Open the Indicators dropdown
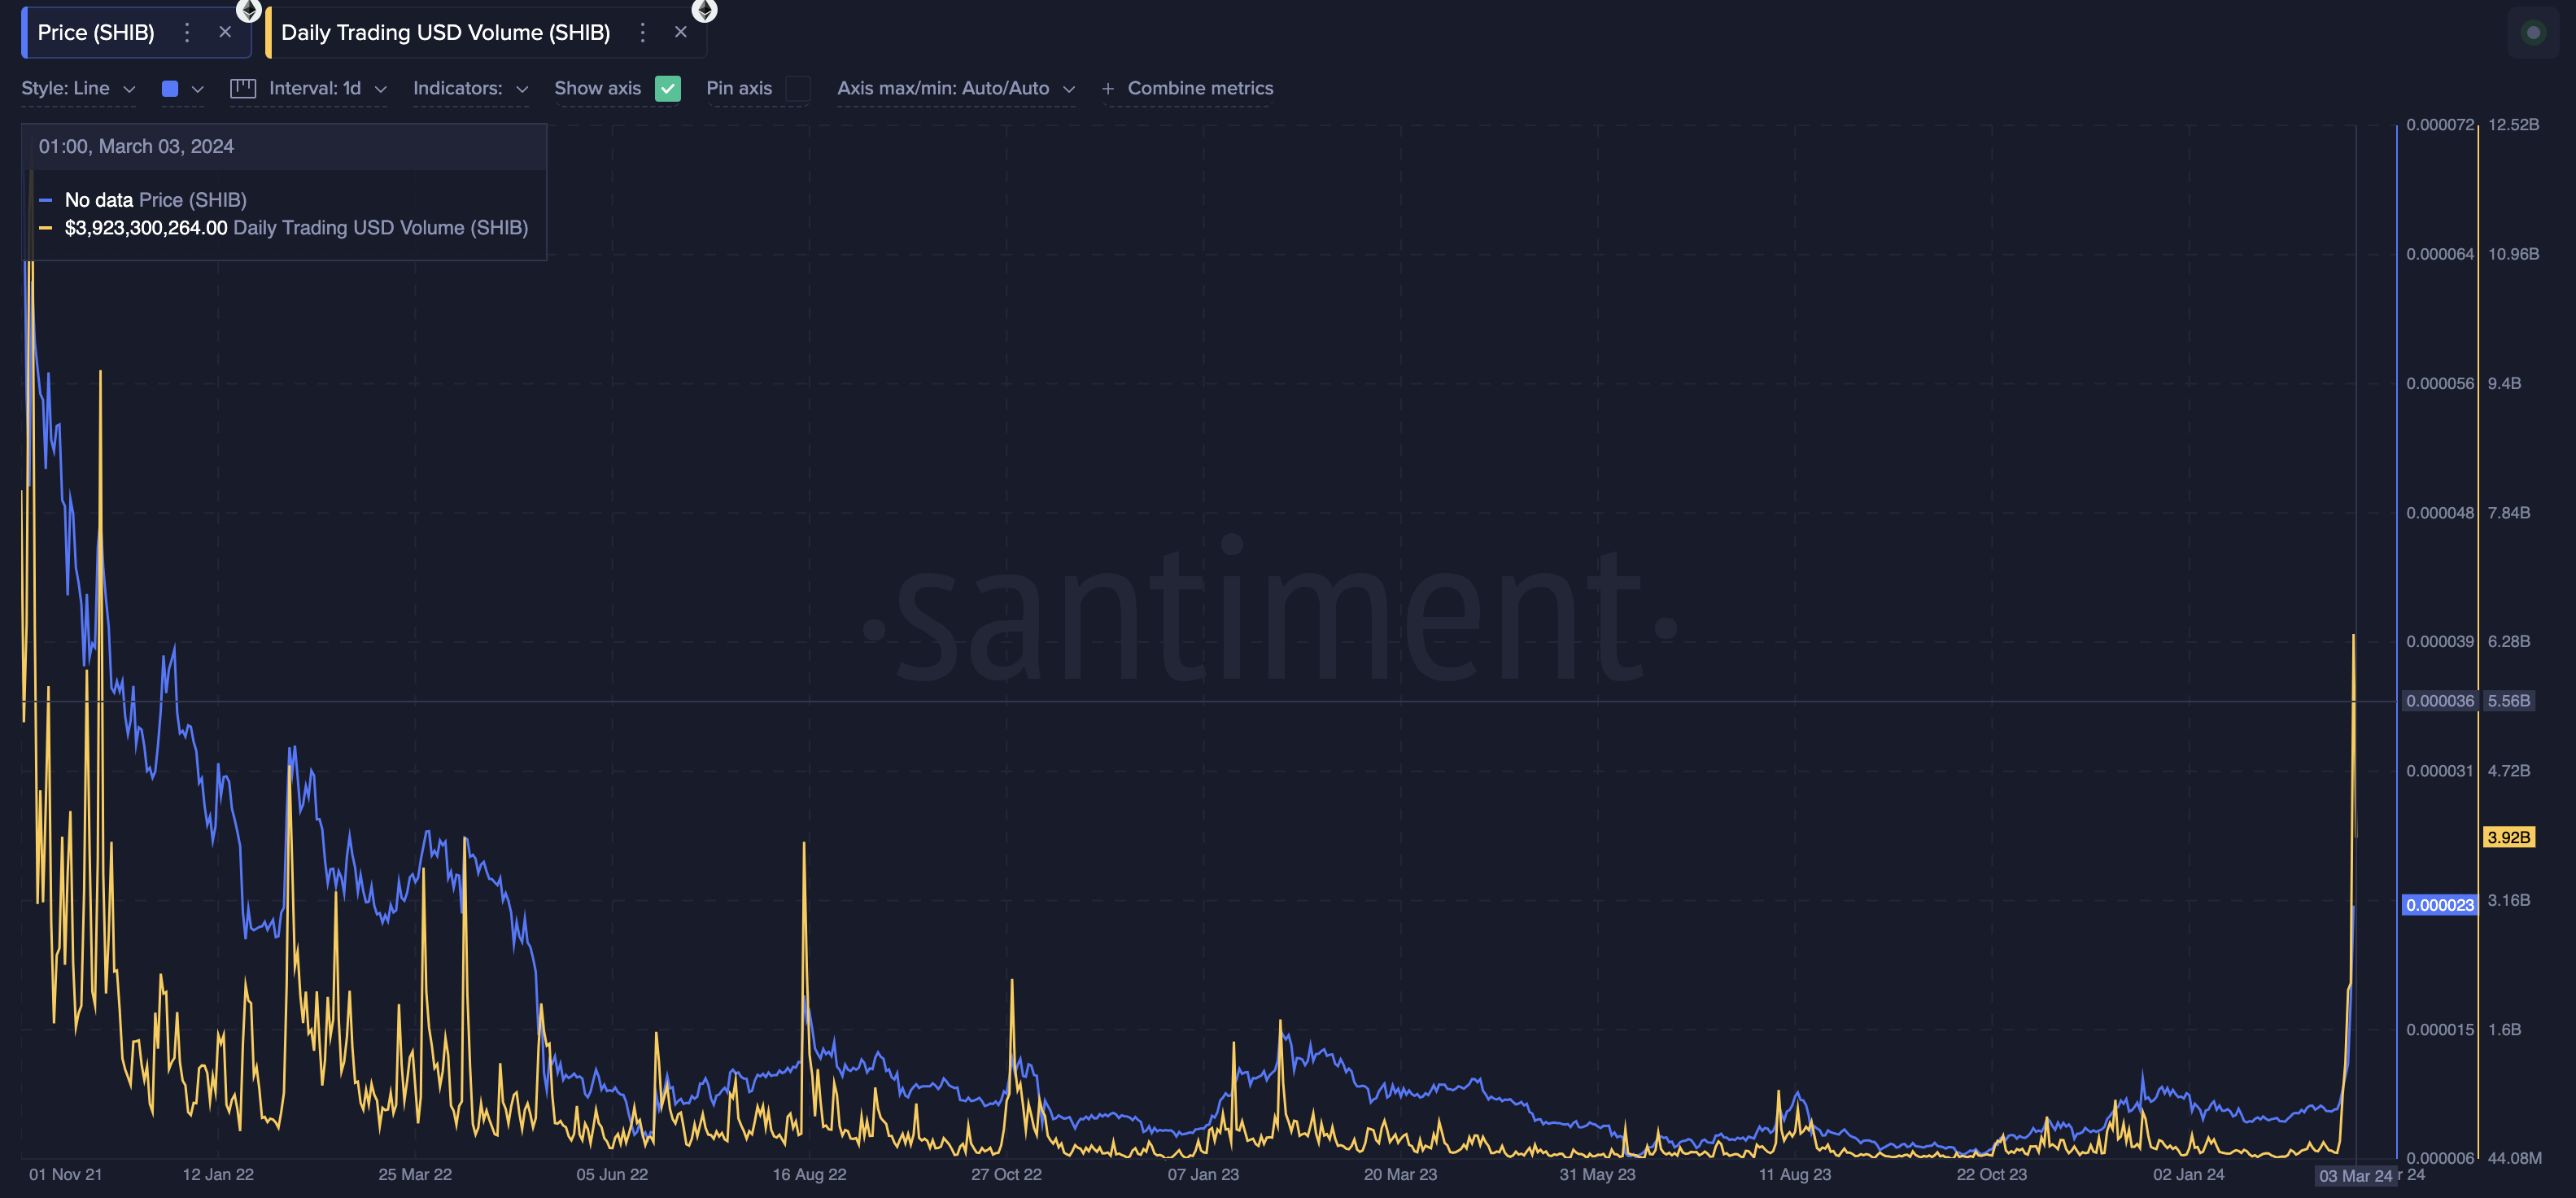The width and height of the screenshot is (2576, 1198). click(x=470, y=88)
